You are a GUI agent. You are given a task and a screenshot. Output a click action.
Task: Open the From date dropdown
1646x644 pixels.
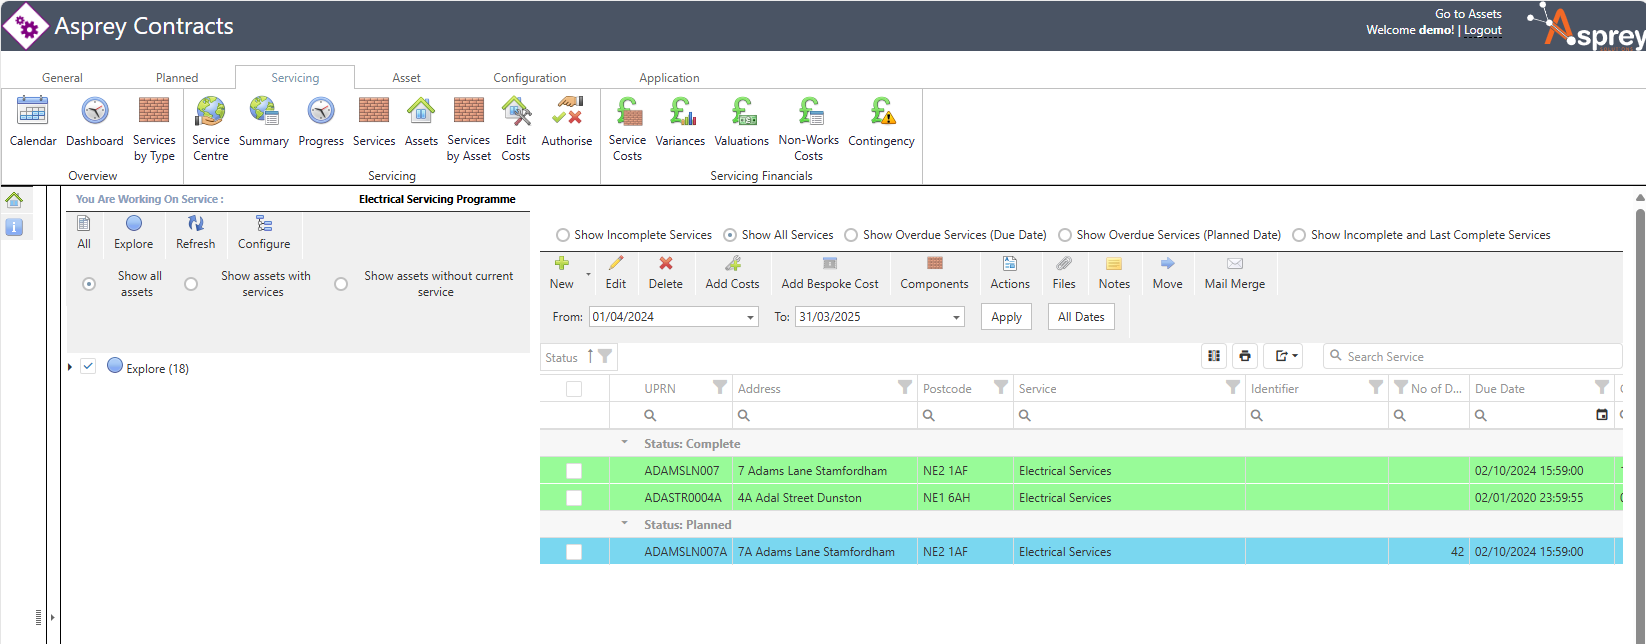(x=750, y=317)
